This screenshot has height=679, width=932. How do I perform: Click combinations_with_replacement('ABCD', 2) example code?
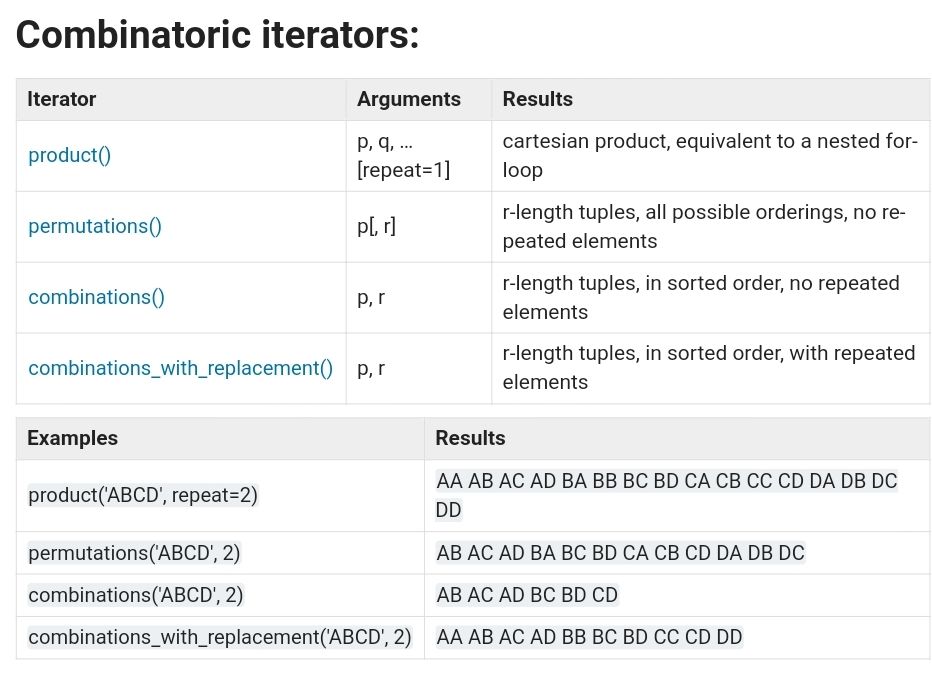tap(220, 637)
